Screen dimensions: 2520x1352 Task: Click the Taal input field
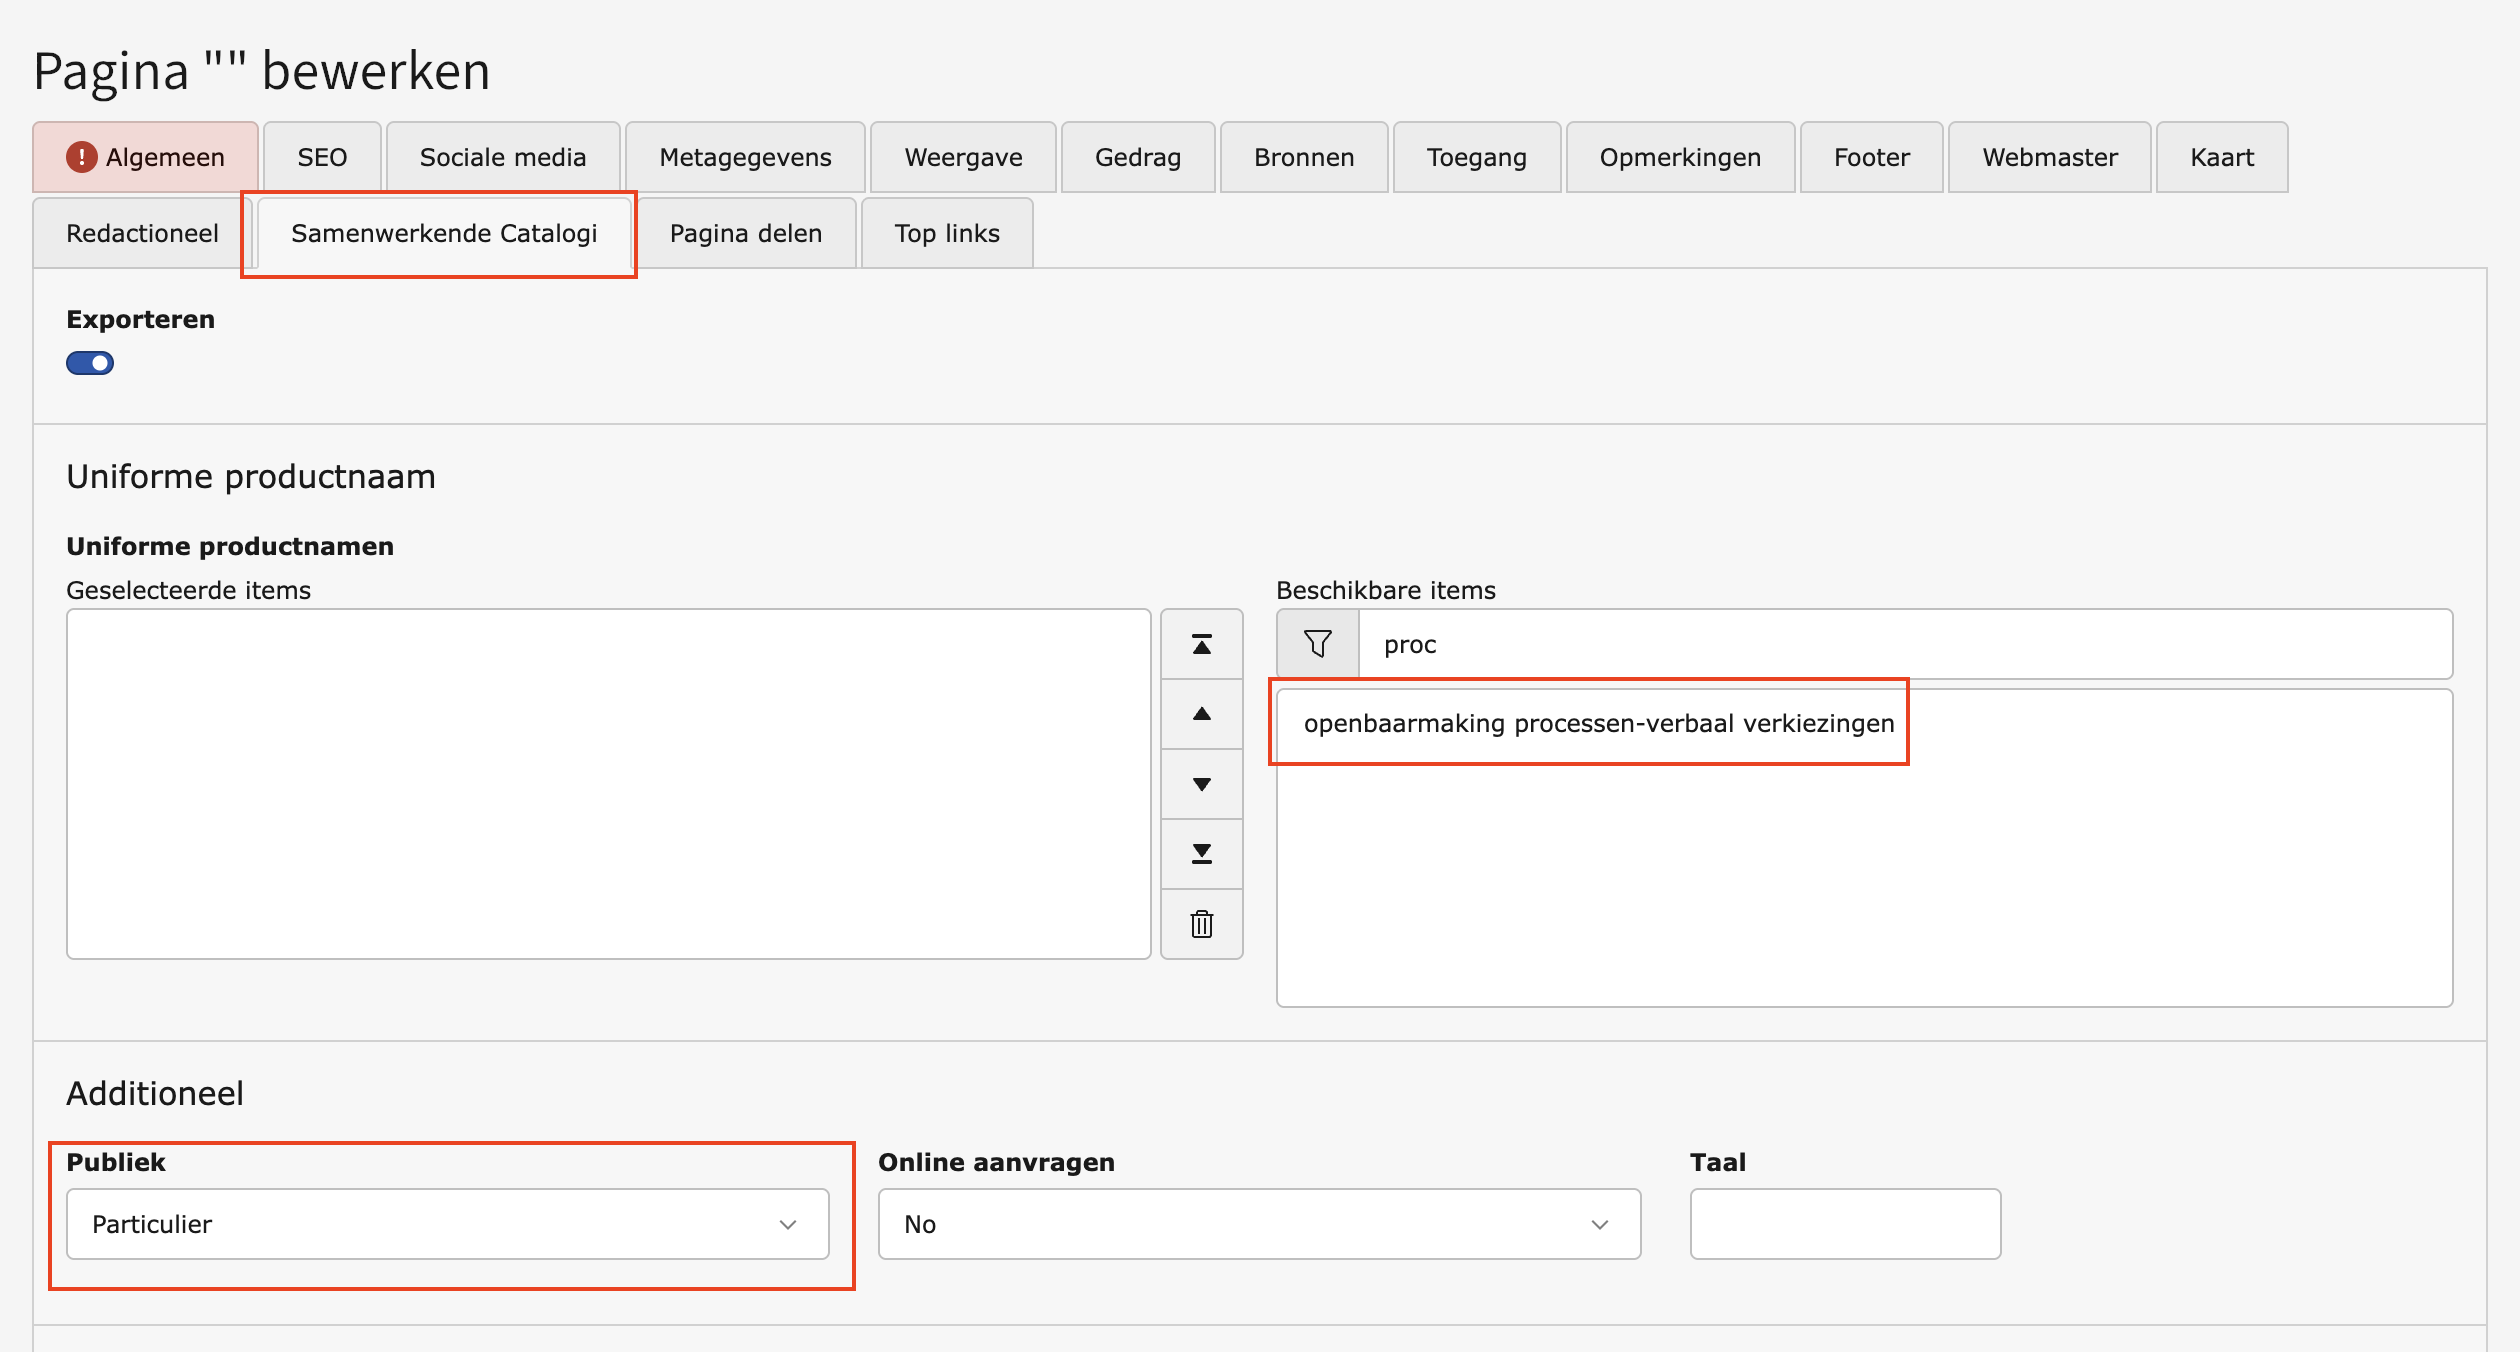click(x=1844, y=1224)
